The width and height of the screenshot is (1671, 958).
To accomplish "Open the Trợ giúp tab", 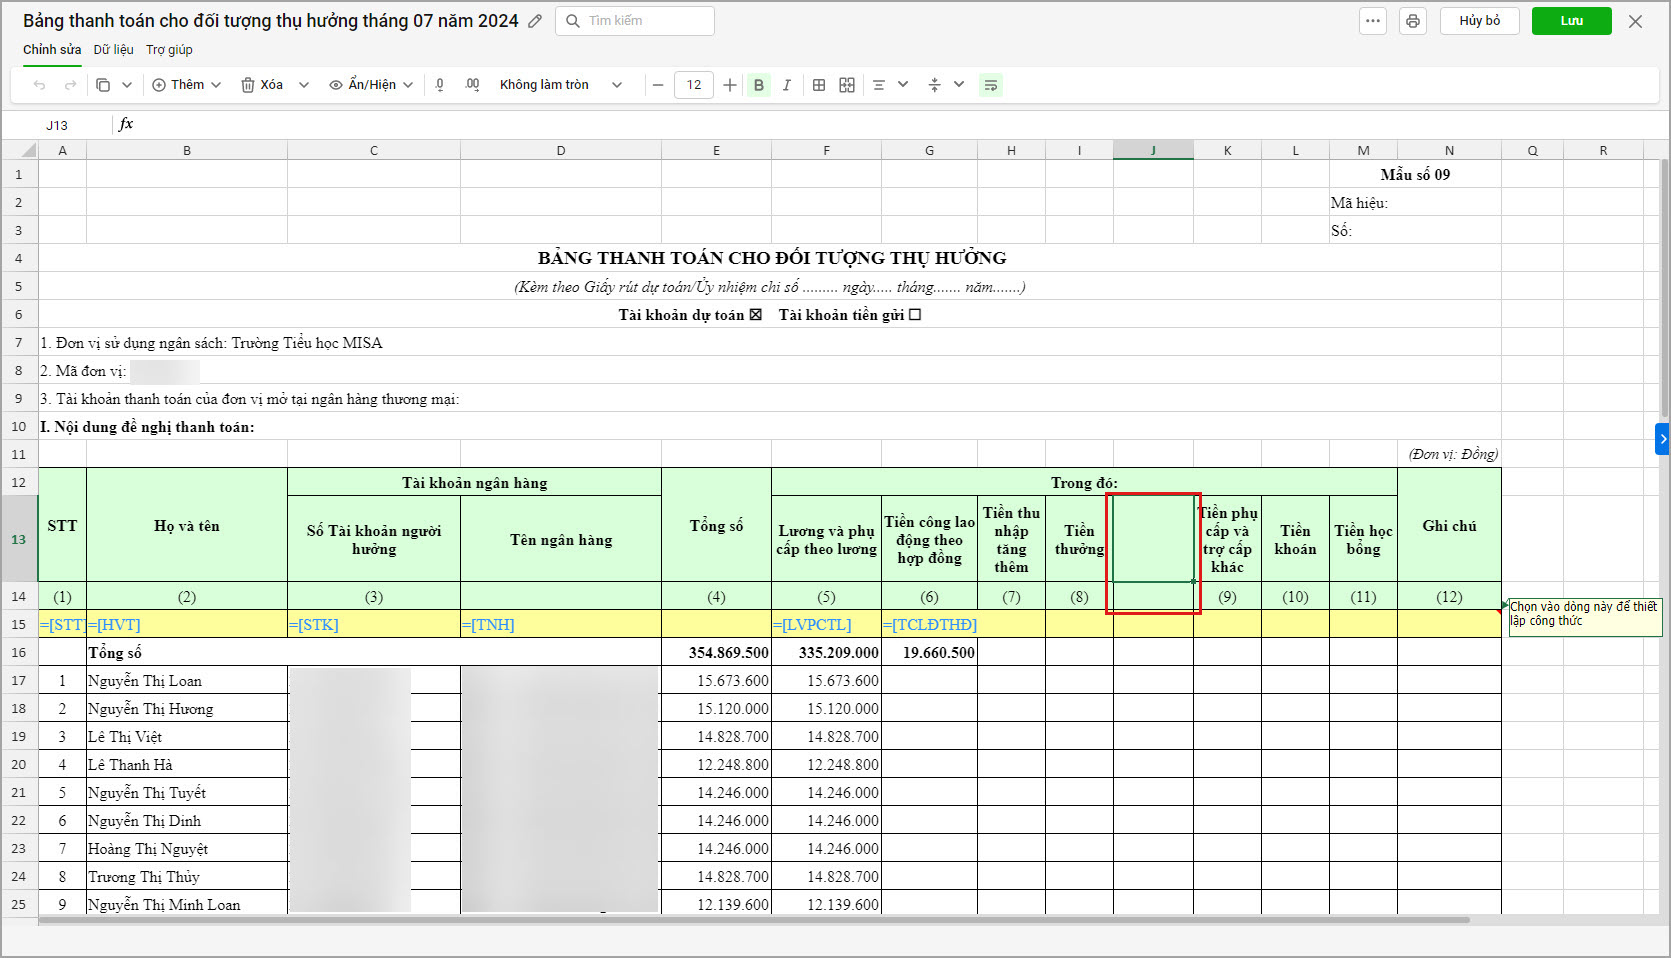I will (x=169, y=50).
